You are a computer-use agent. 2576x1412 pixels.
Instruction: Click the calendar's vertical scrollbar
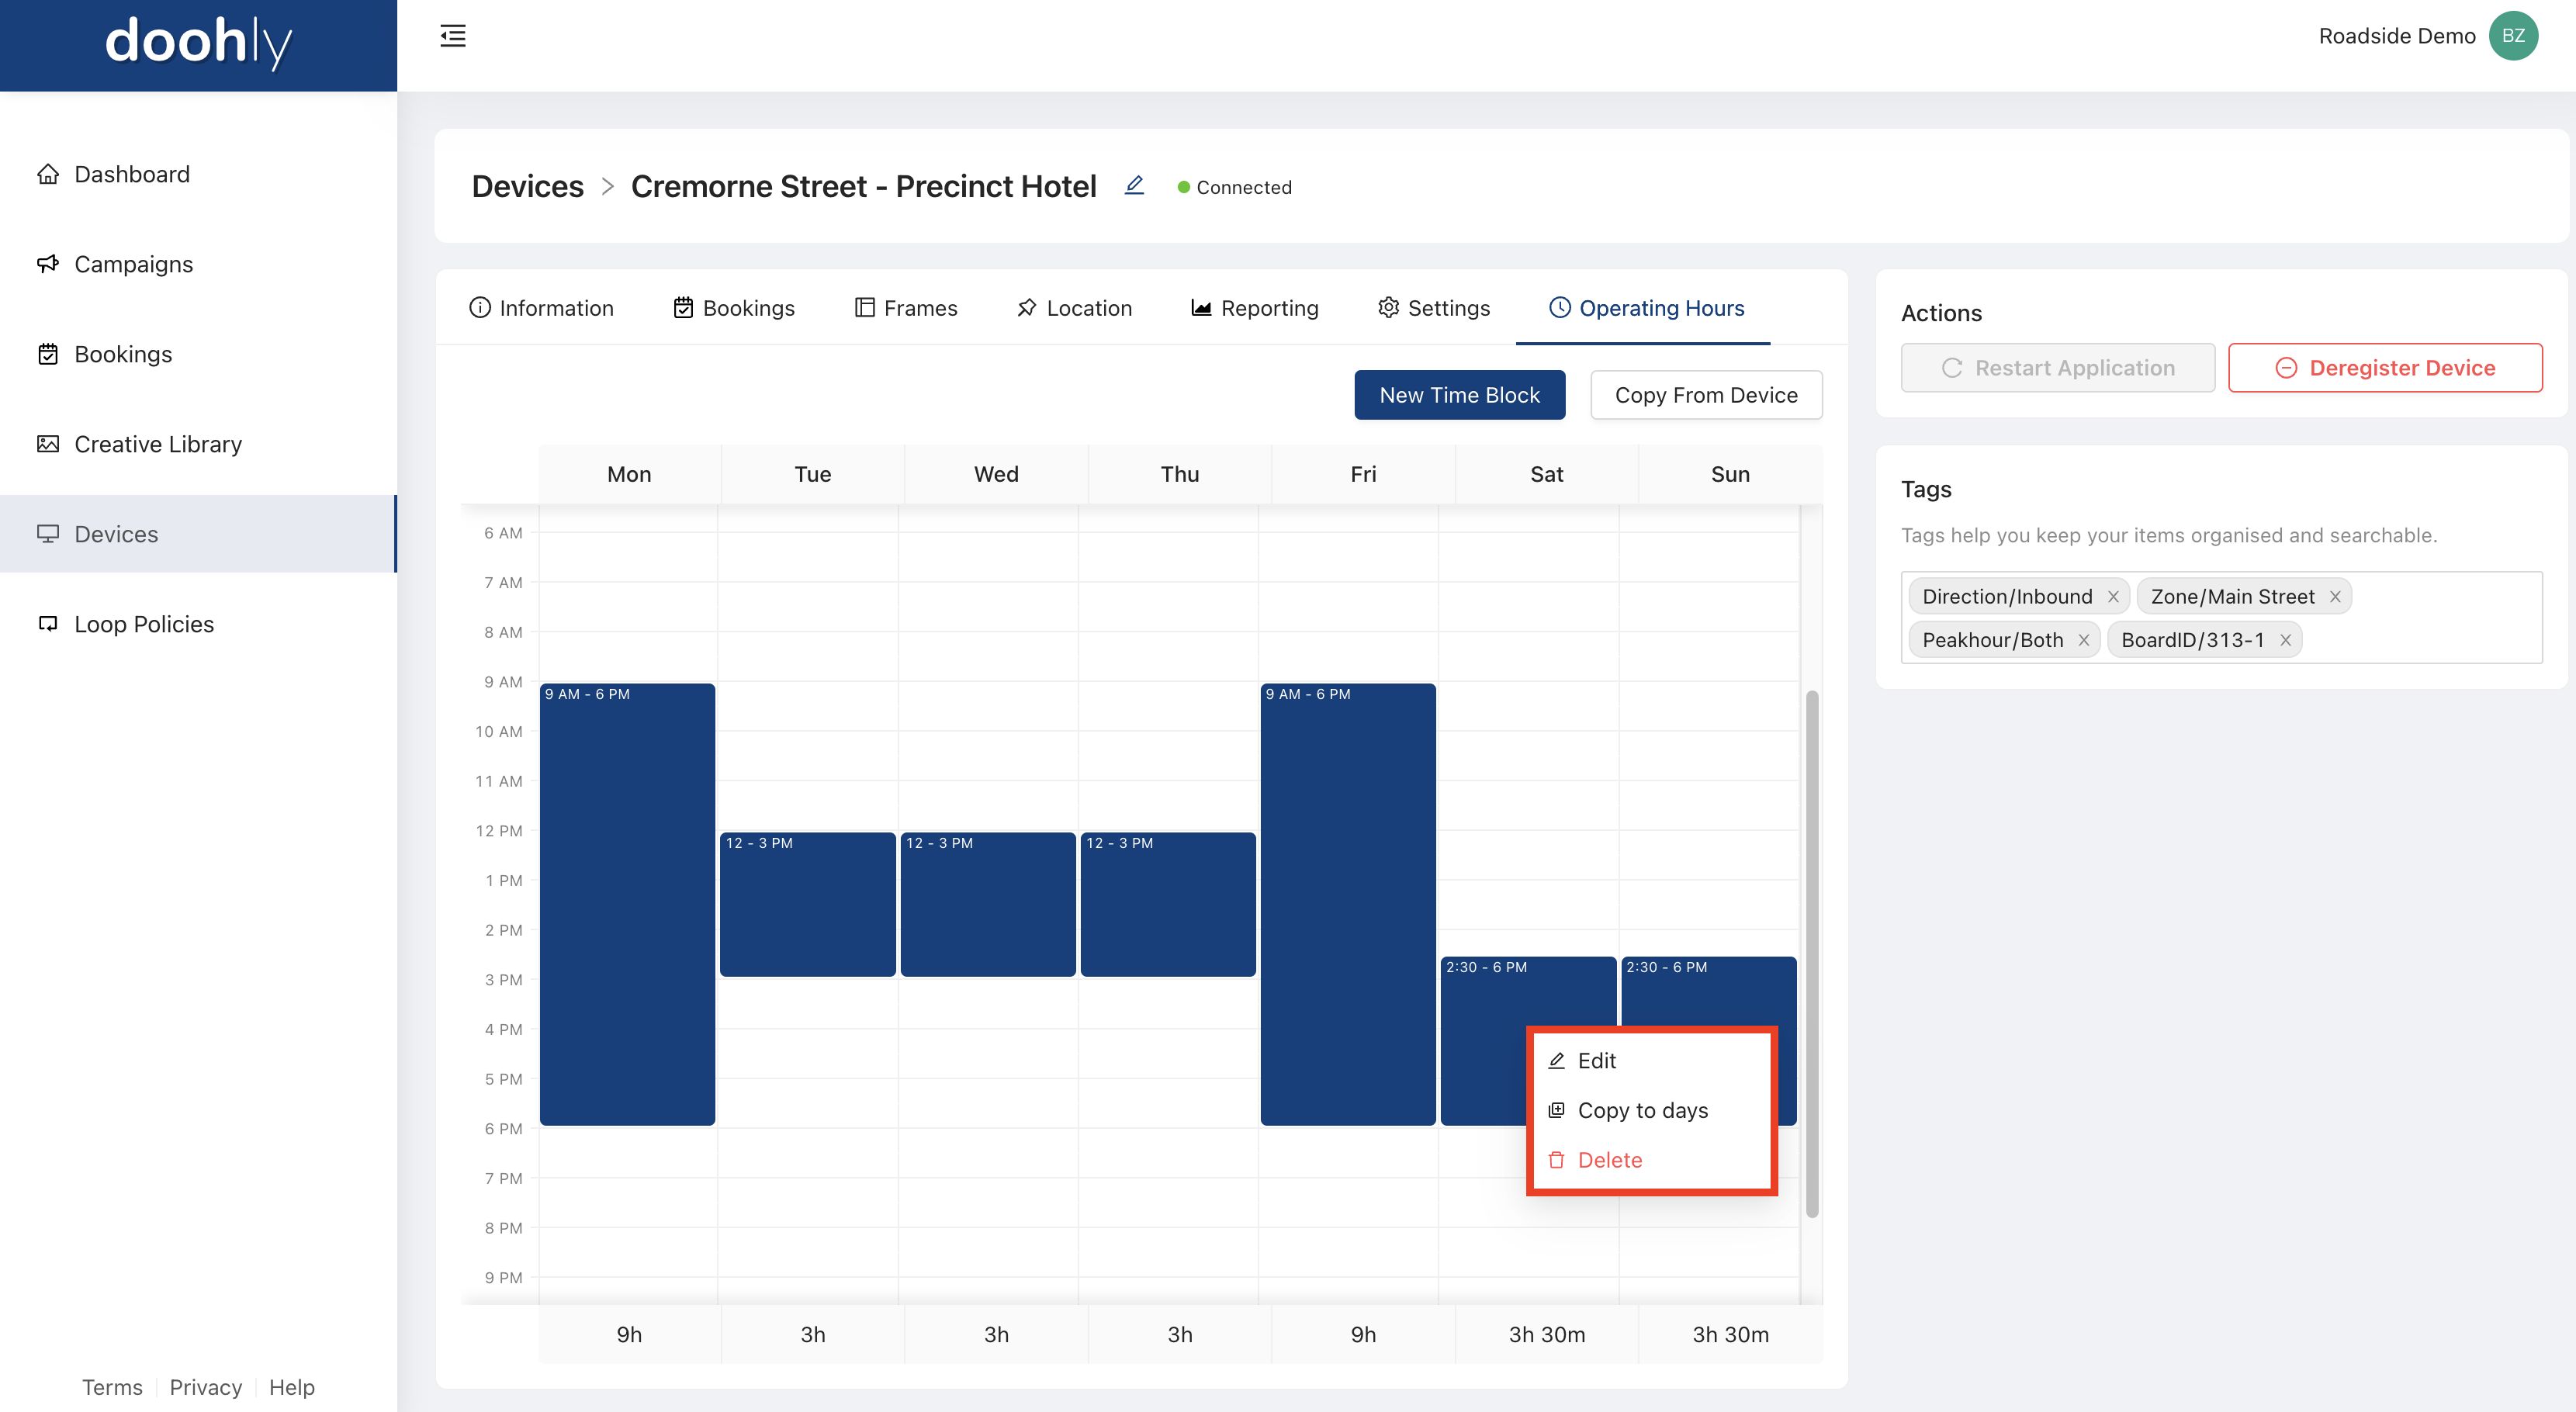tap(1811, 953)
